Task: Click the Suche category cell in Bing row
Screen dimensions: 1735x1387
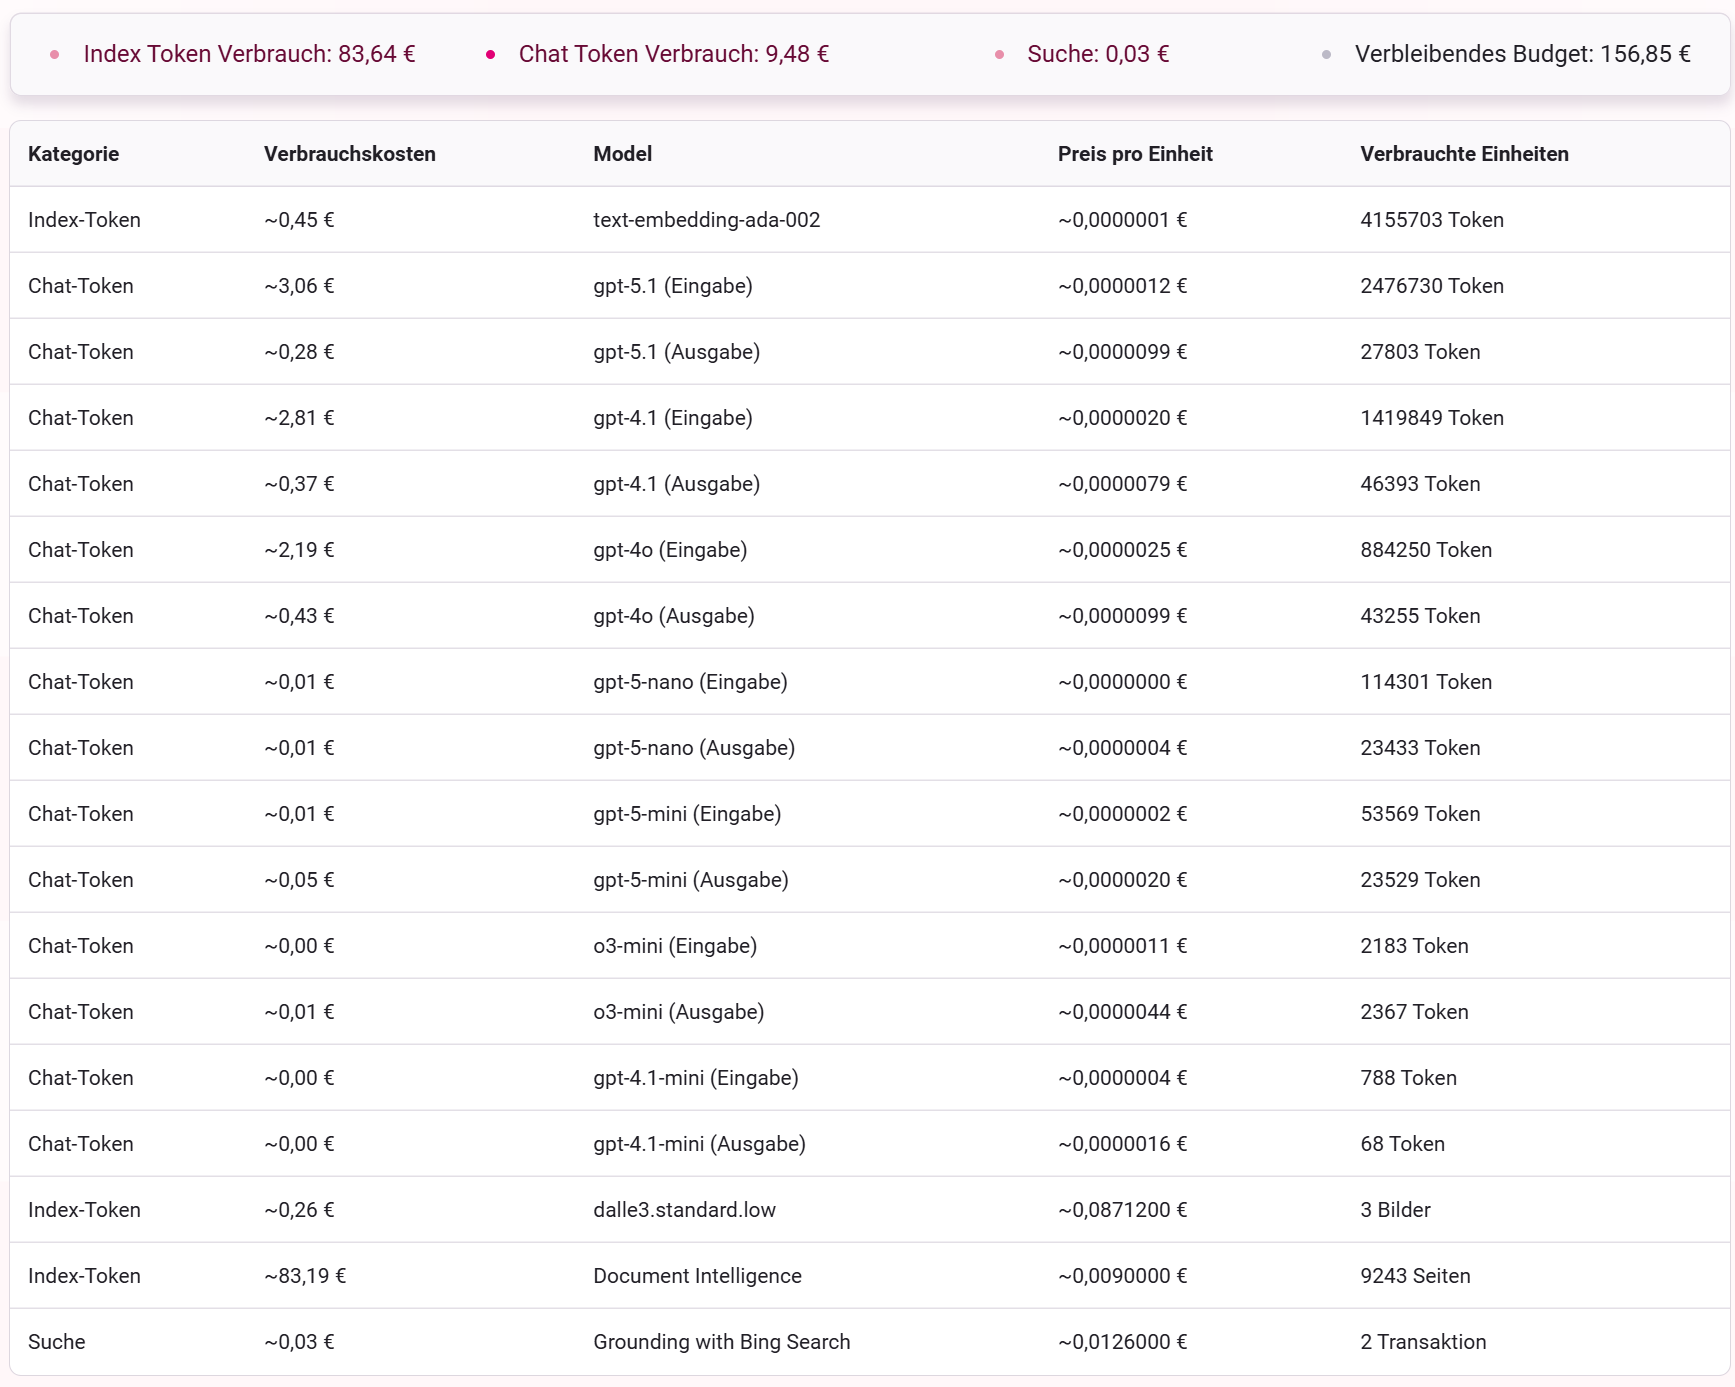Action: [x=56, y=1342]
